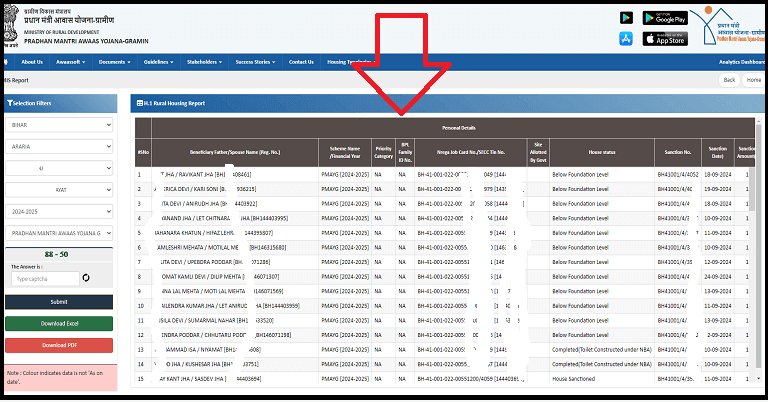Click the Personal Details header band
The width and height of the screenshot is (768, 402).
(453, 128)
